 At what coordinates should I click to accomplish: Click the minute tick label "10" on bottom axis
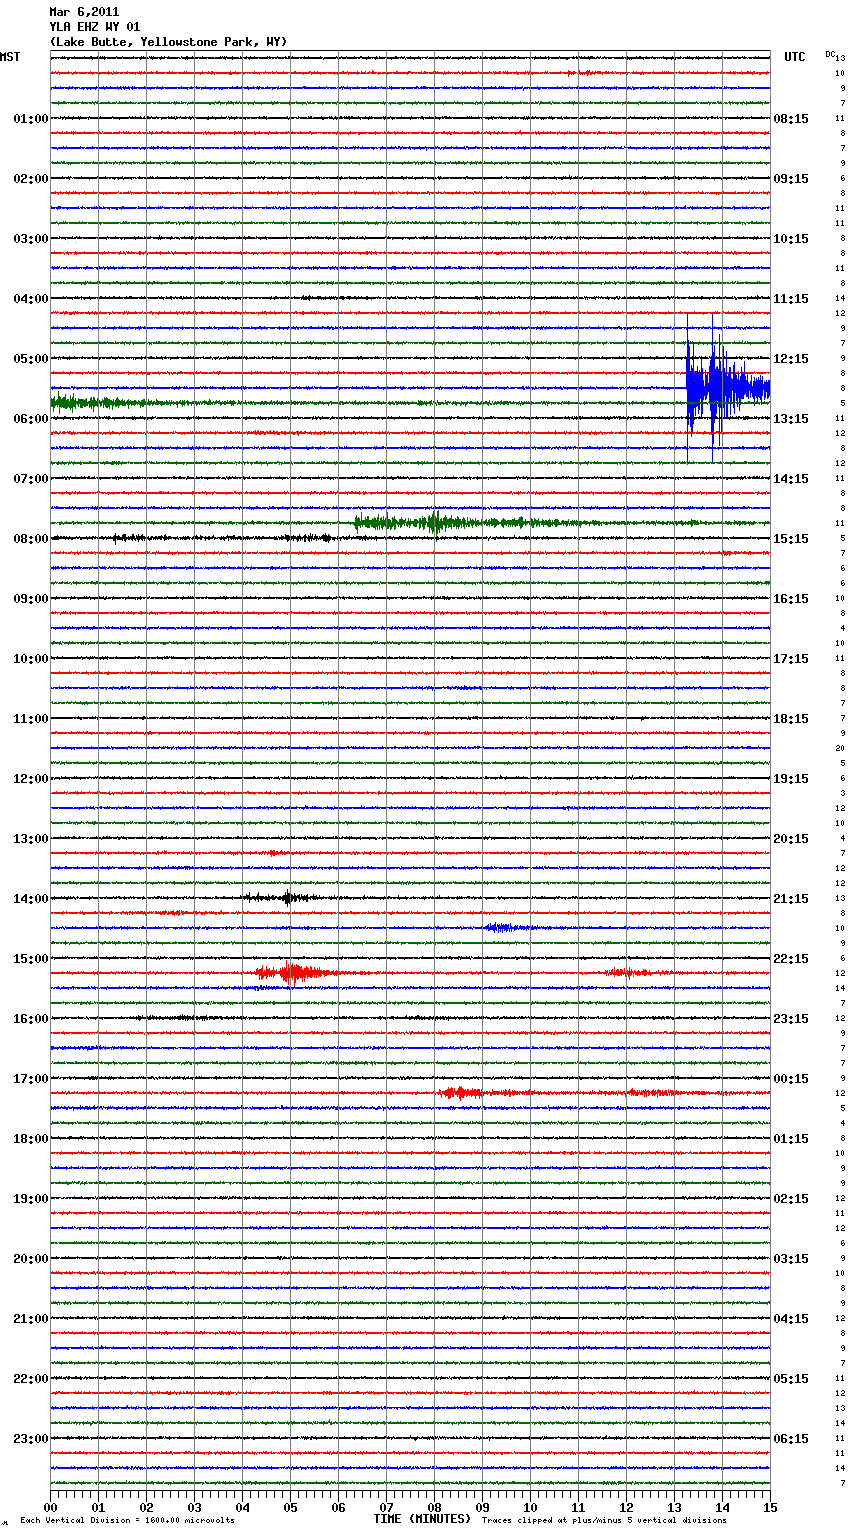[531, 1507]
